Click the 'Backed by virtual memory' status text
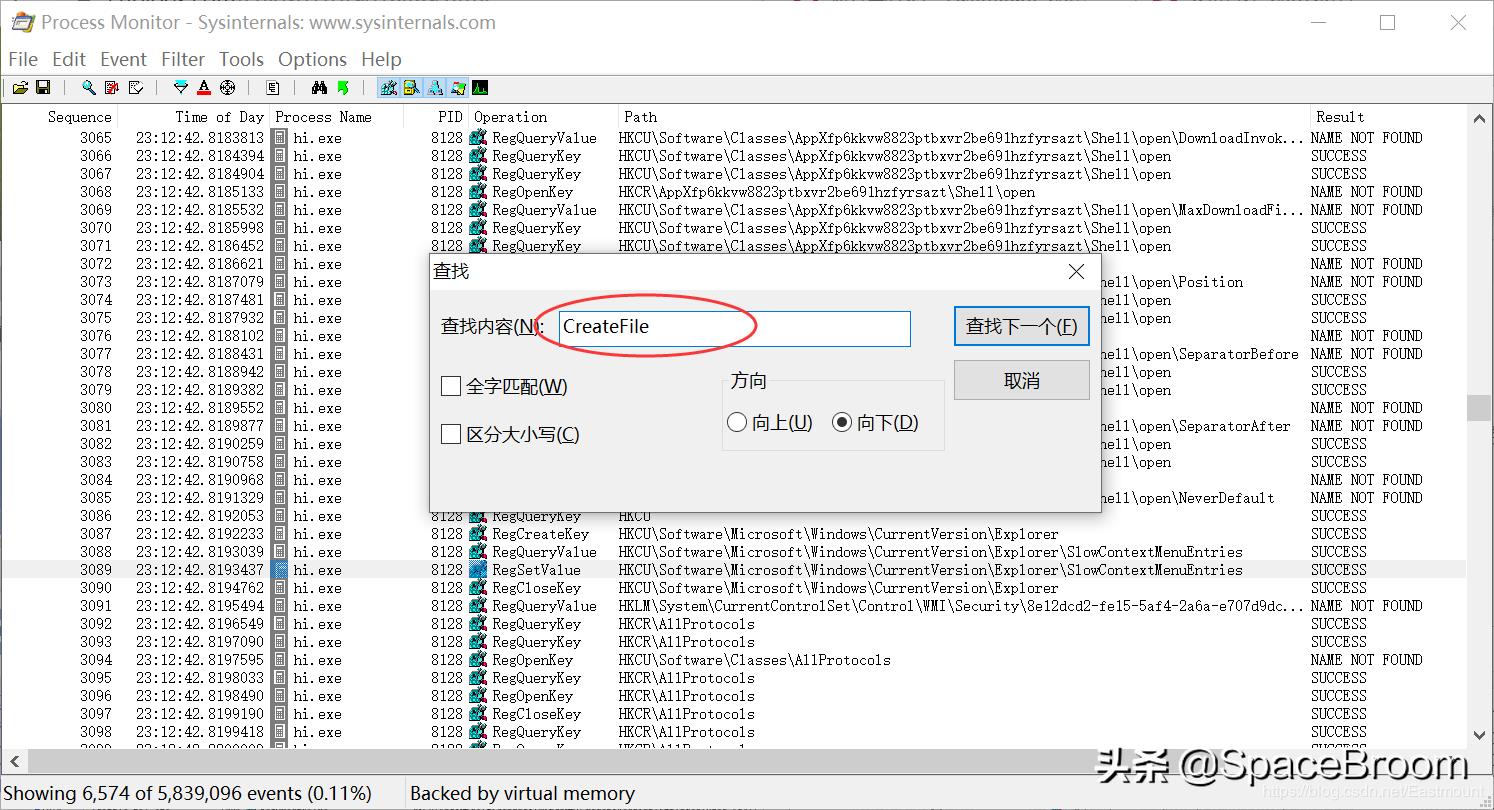 click(522, 794)
